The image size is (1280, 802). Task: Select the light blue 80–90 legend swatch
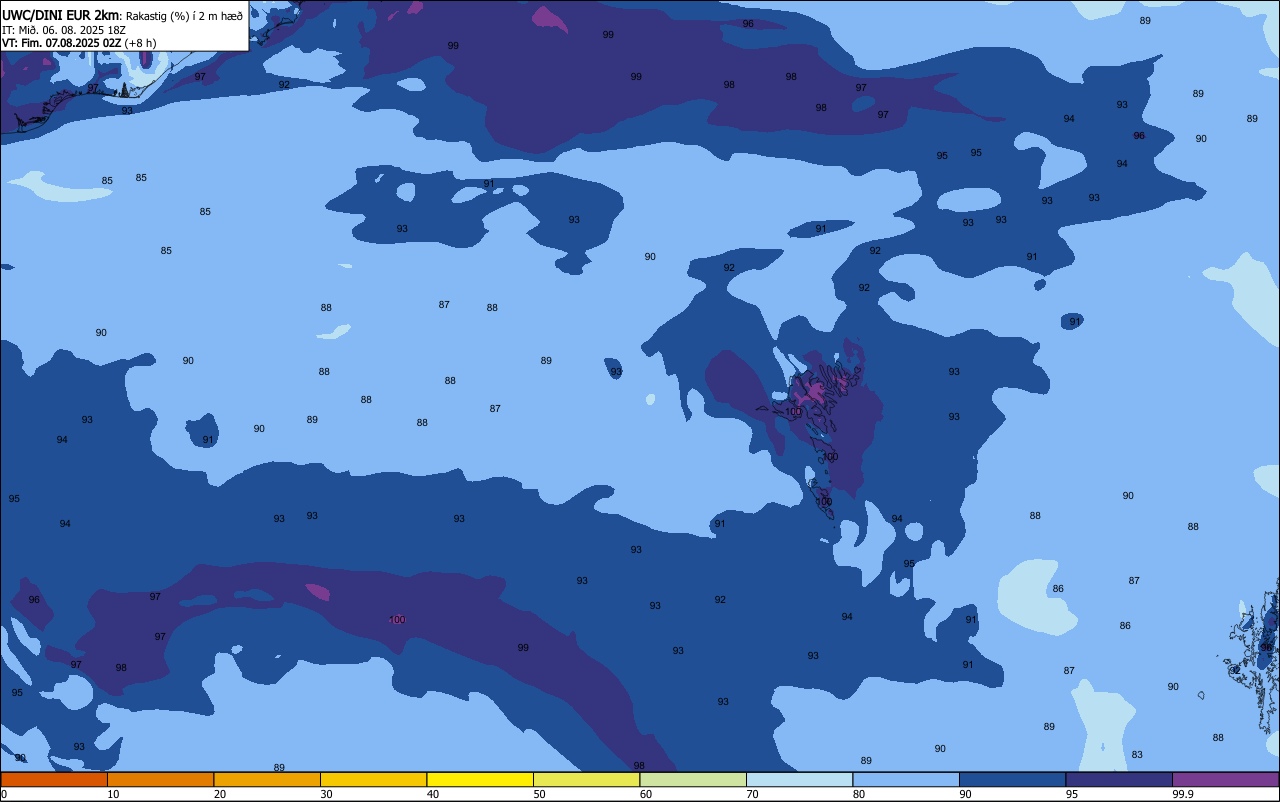pyautogui.click(x=906, y=779)
